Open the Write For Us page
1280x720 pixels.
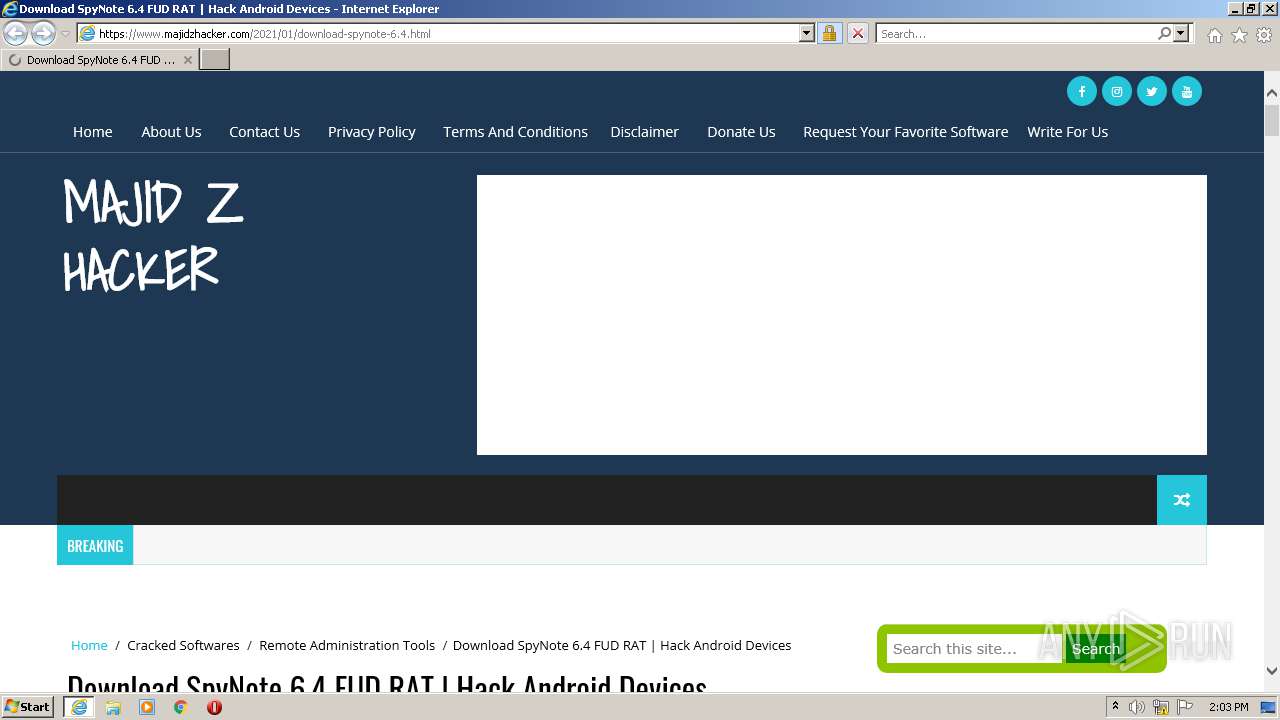coord(1067,132)
